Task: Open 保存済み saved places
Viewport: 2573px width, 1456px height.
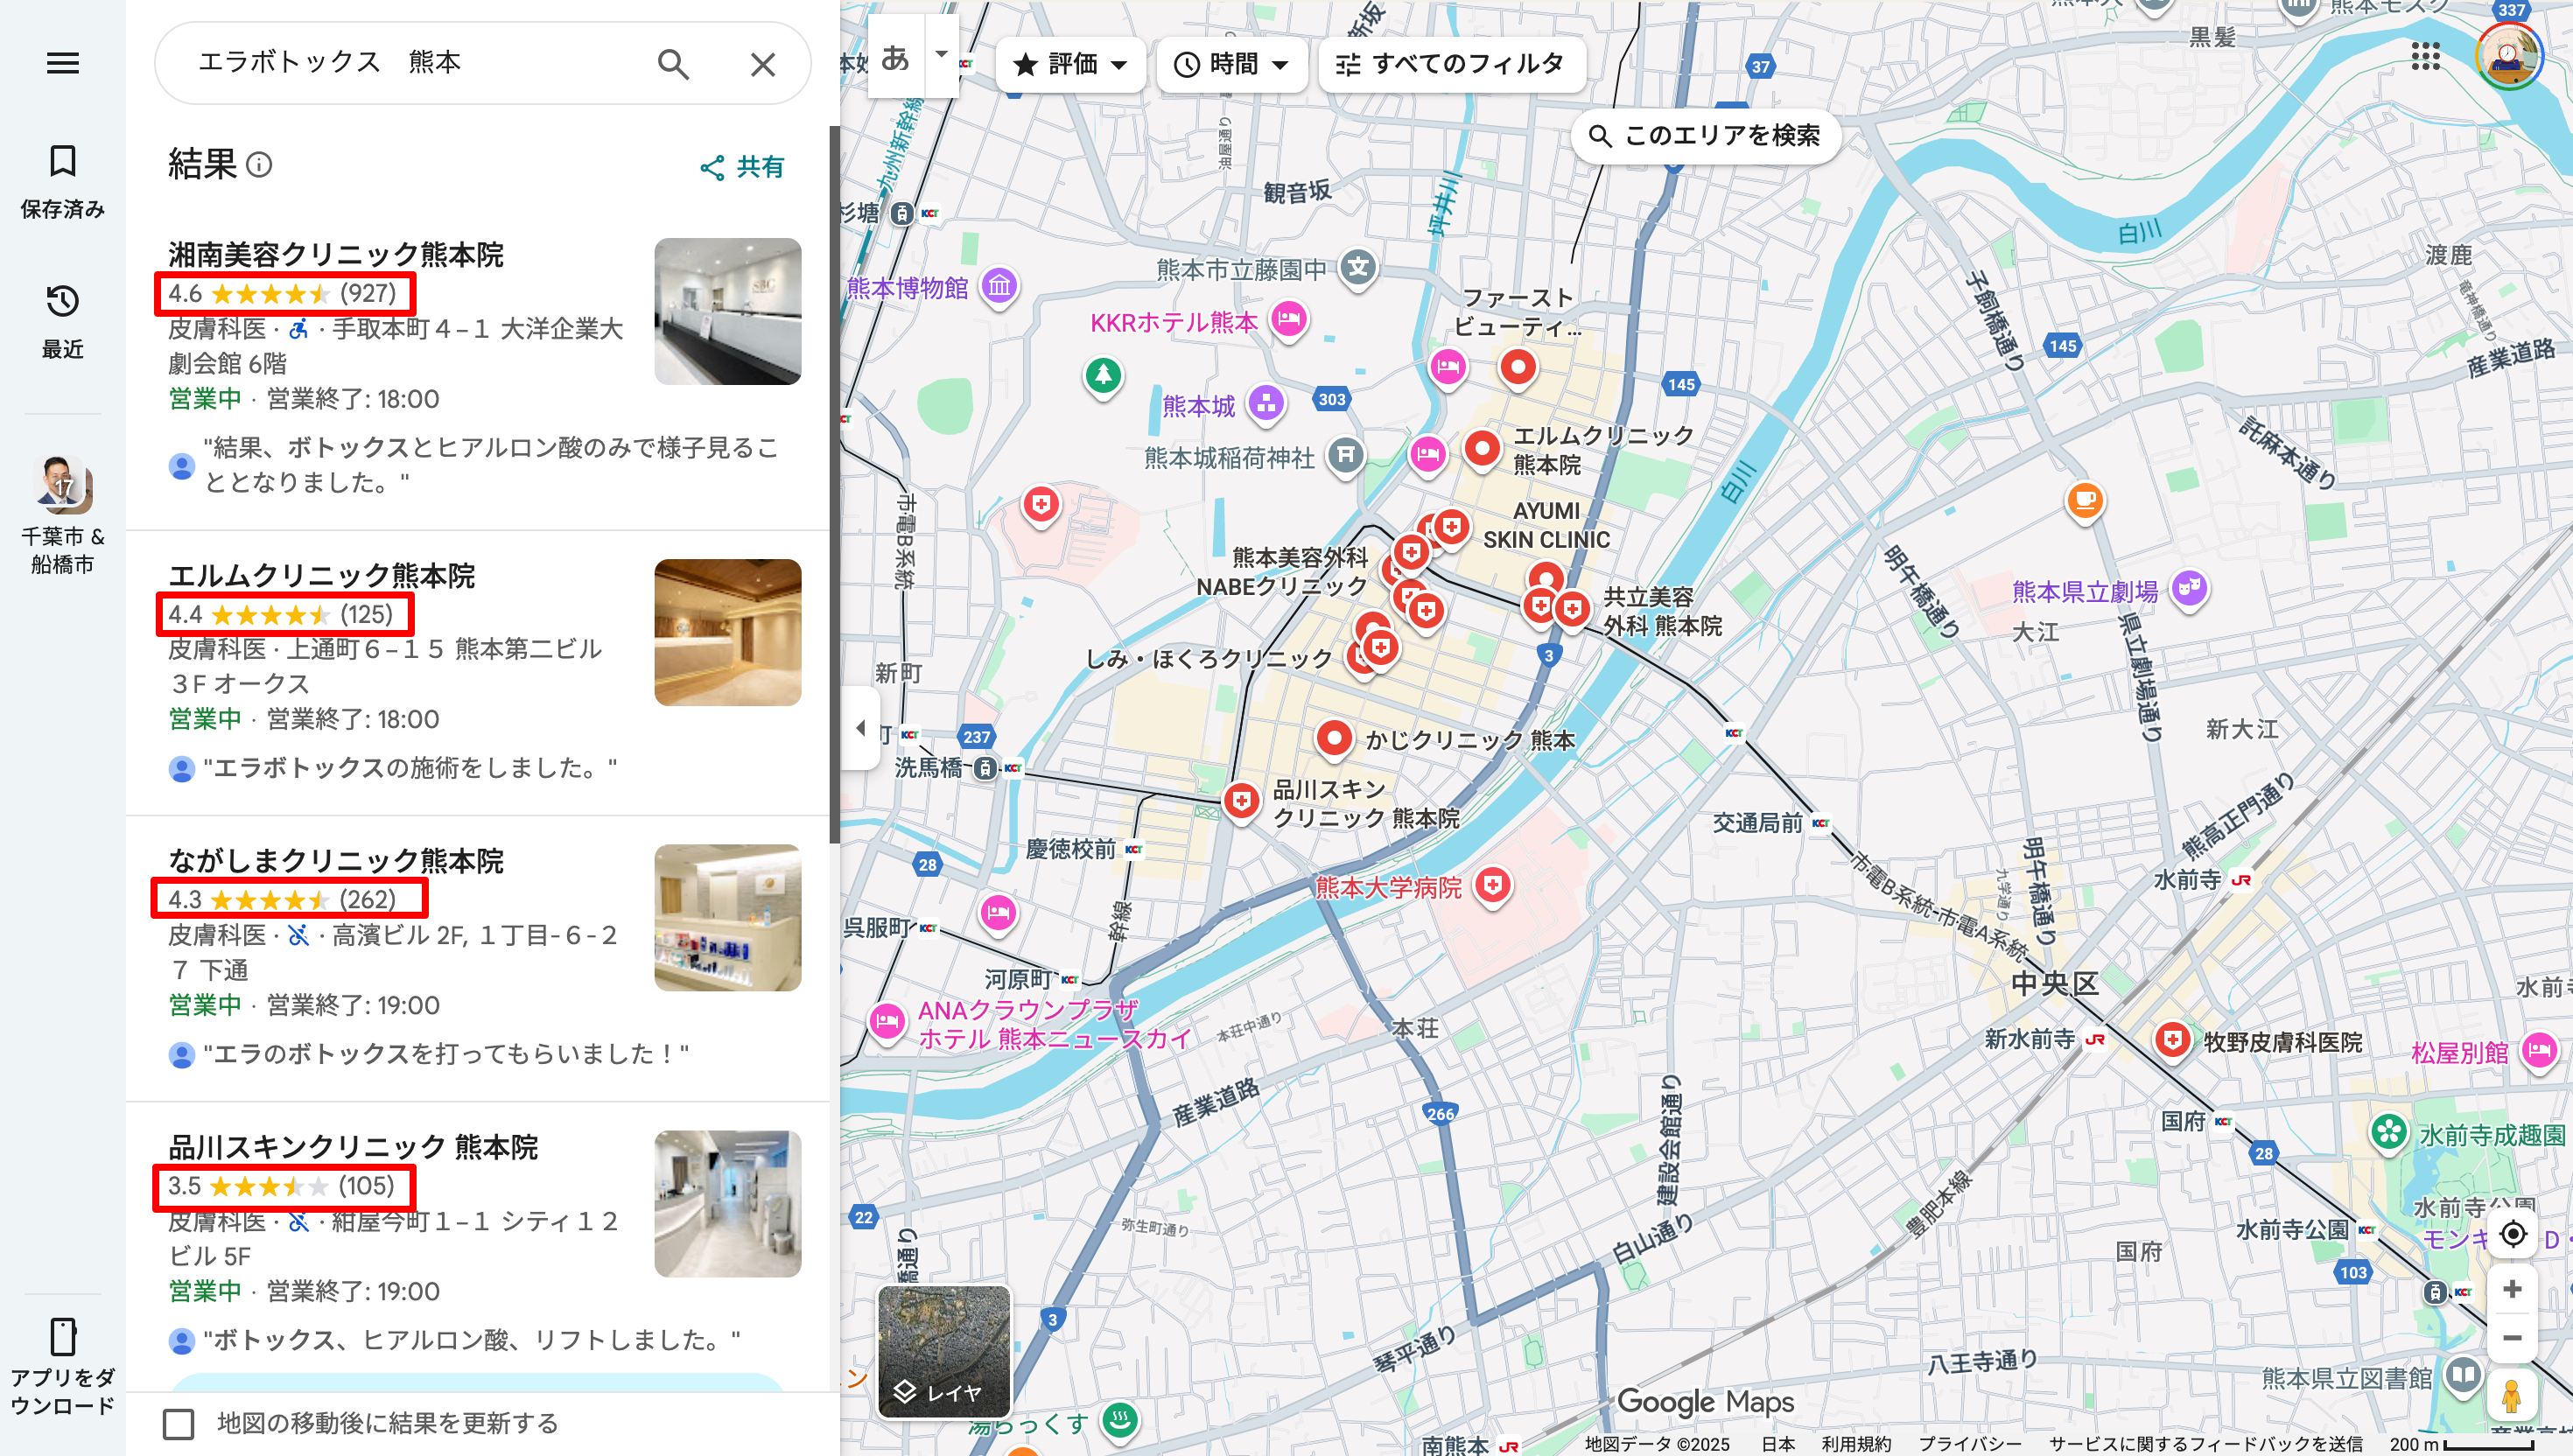Action: click(x=62, y=180)
